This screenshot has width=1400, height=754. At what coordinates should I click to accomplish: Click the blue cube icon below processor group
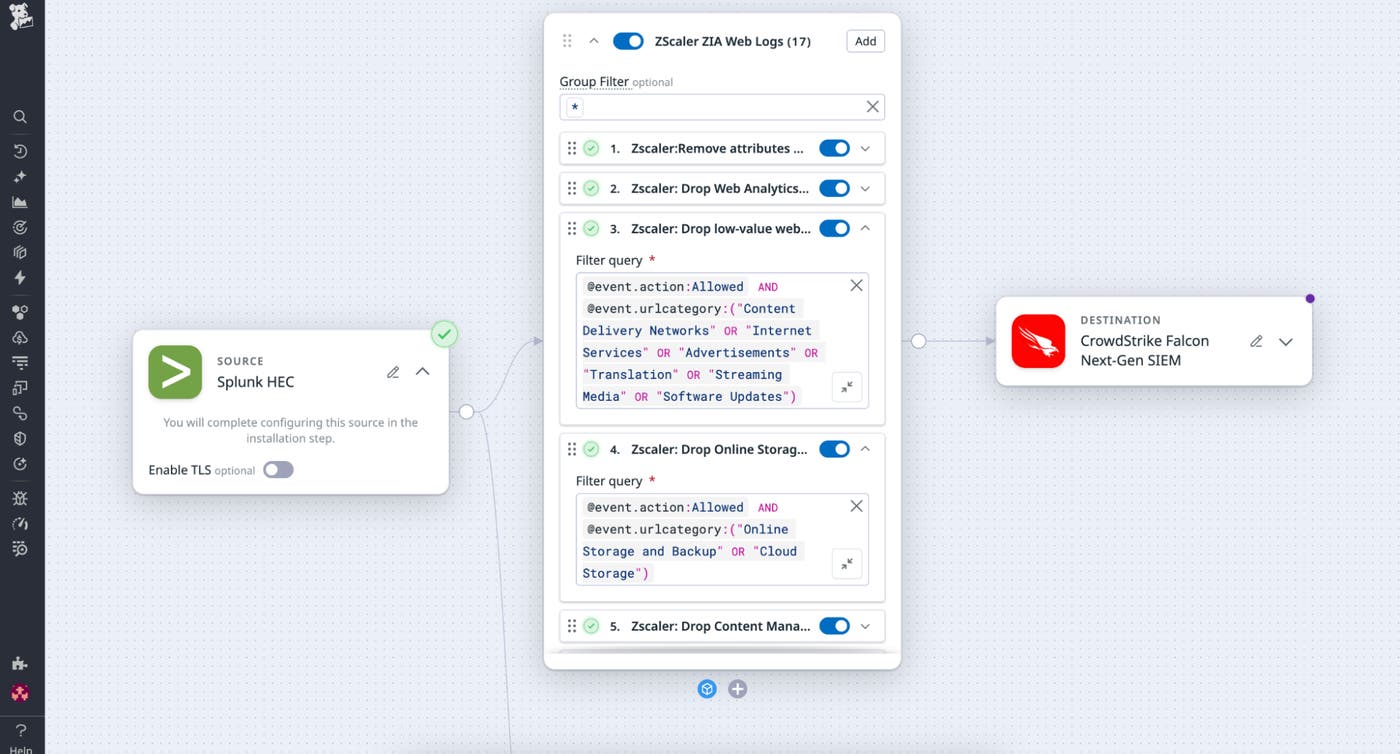tap(707, 689)
